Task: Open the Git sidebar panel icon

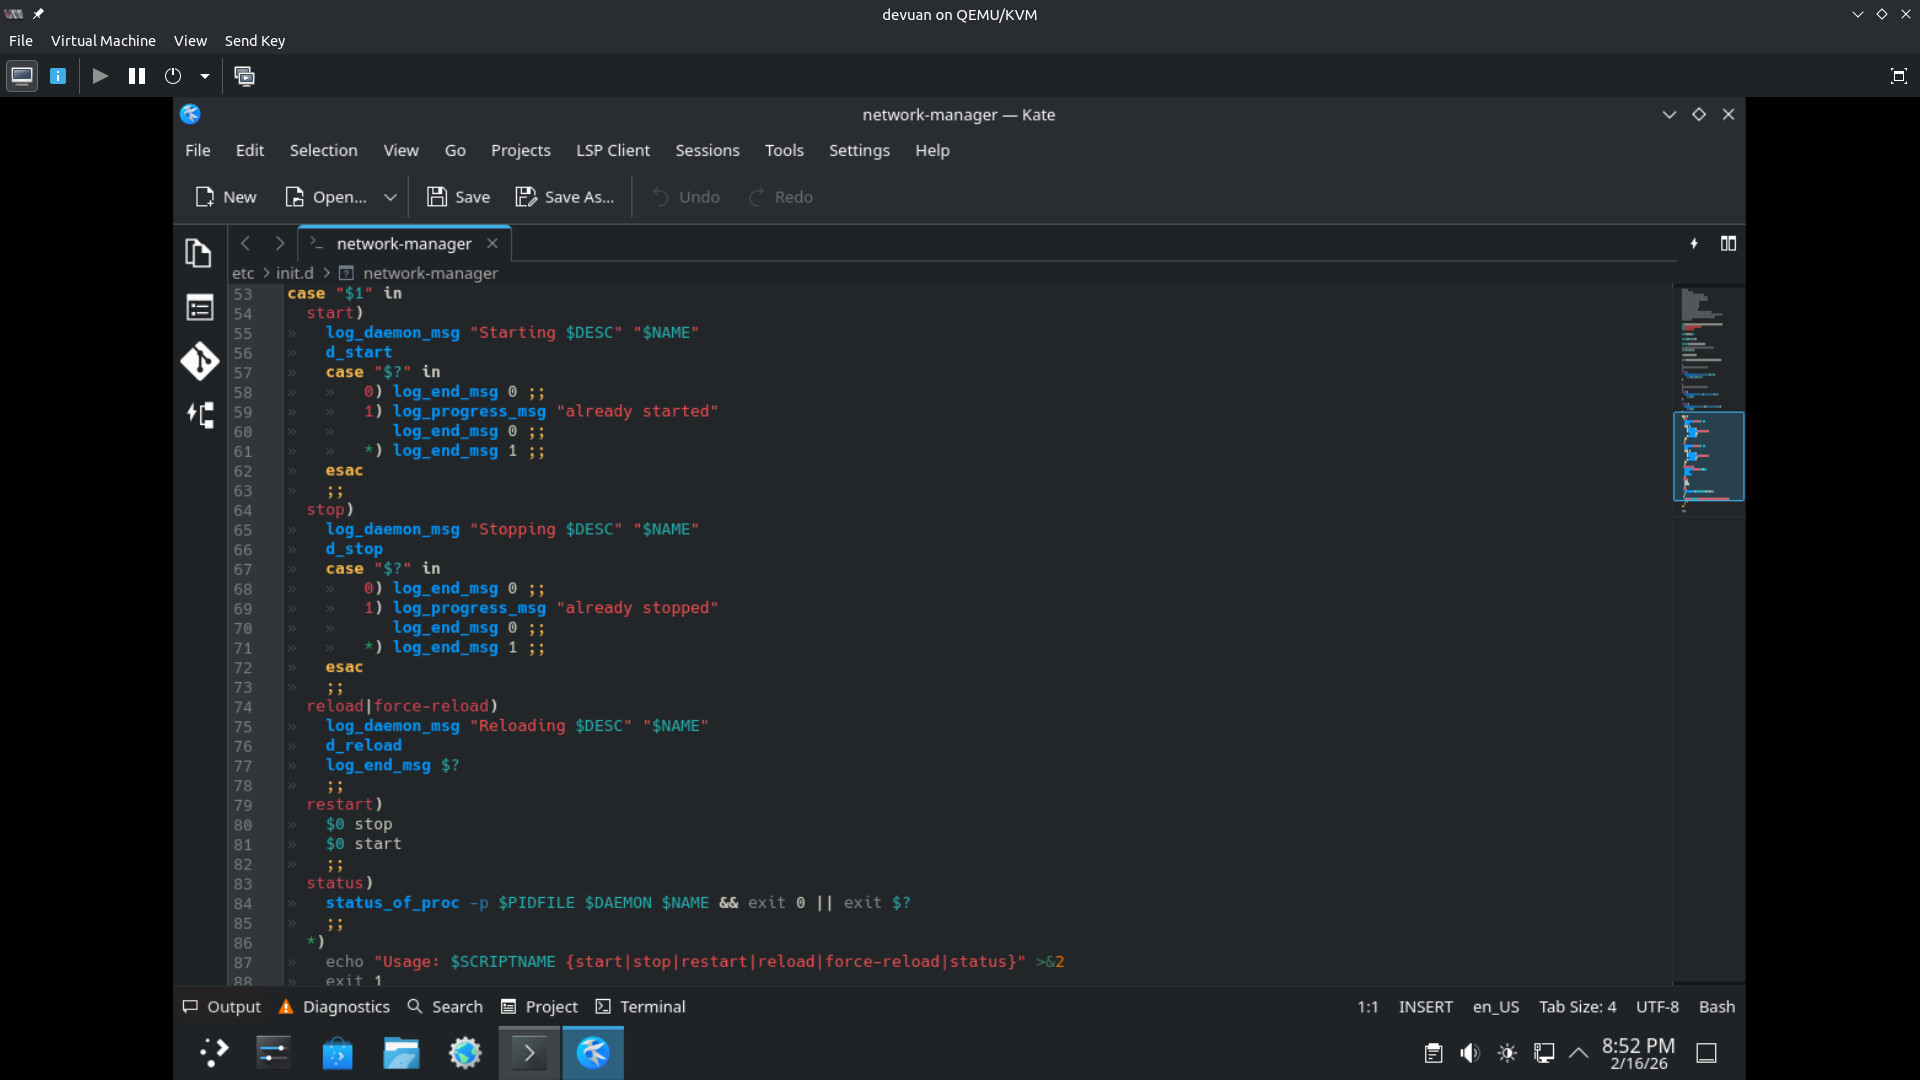Action: pyautogui.click(x=199, y=361)
